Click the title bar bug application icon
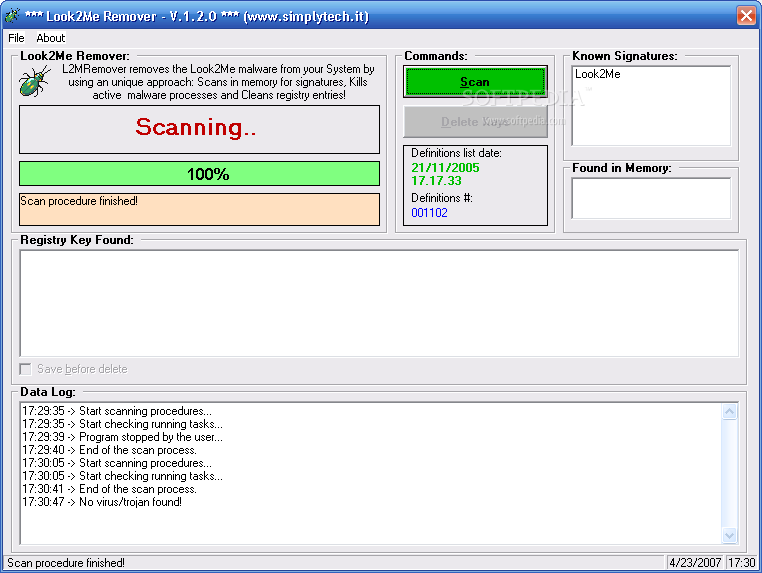 pyautogui.click(x=12, y=16)
